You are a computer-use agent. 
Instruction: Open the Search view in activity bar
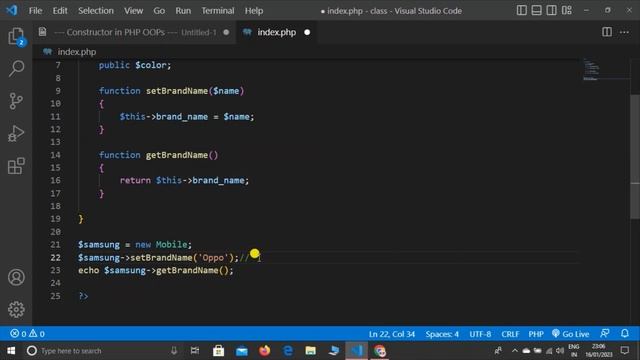click(16, 68)
